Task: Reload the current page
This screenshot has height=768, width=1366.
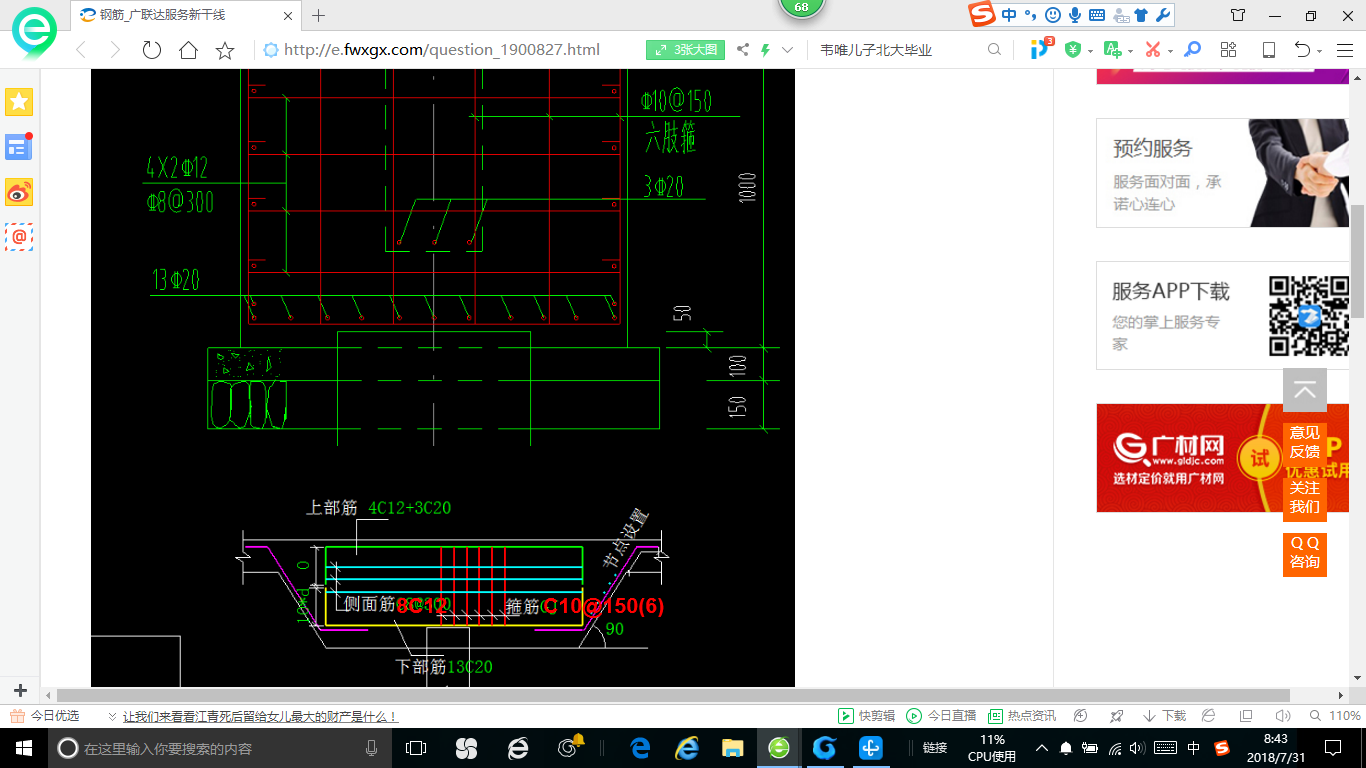Action: tap(152, 50)
